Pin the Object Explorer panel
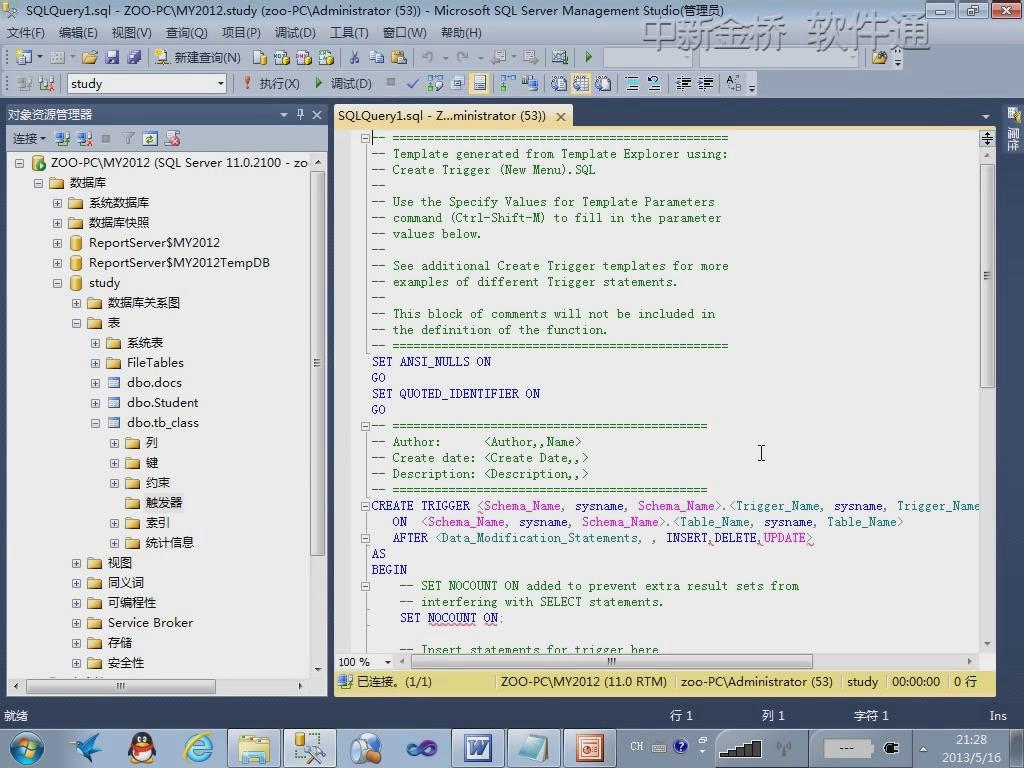The image size is (1024, 768). [x=300, y=114]
